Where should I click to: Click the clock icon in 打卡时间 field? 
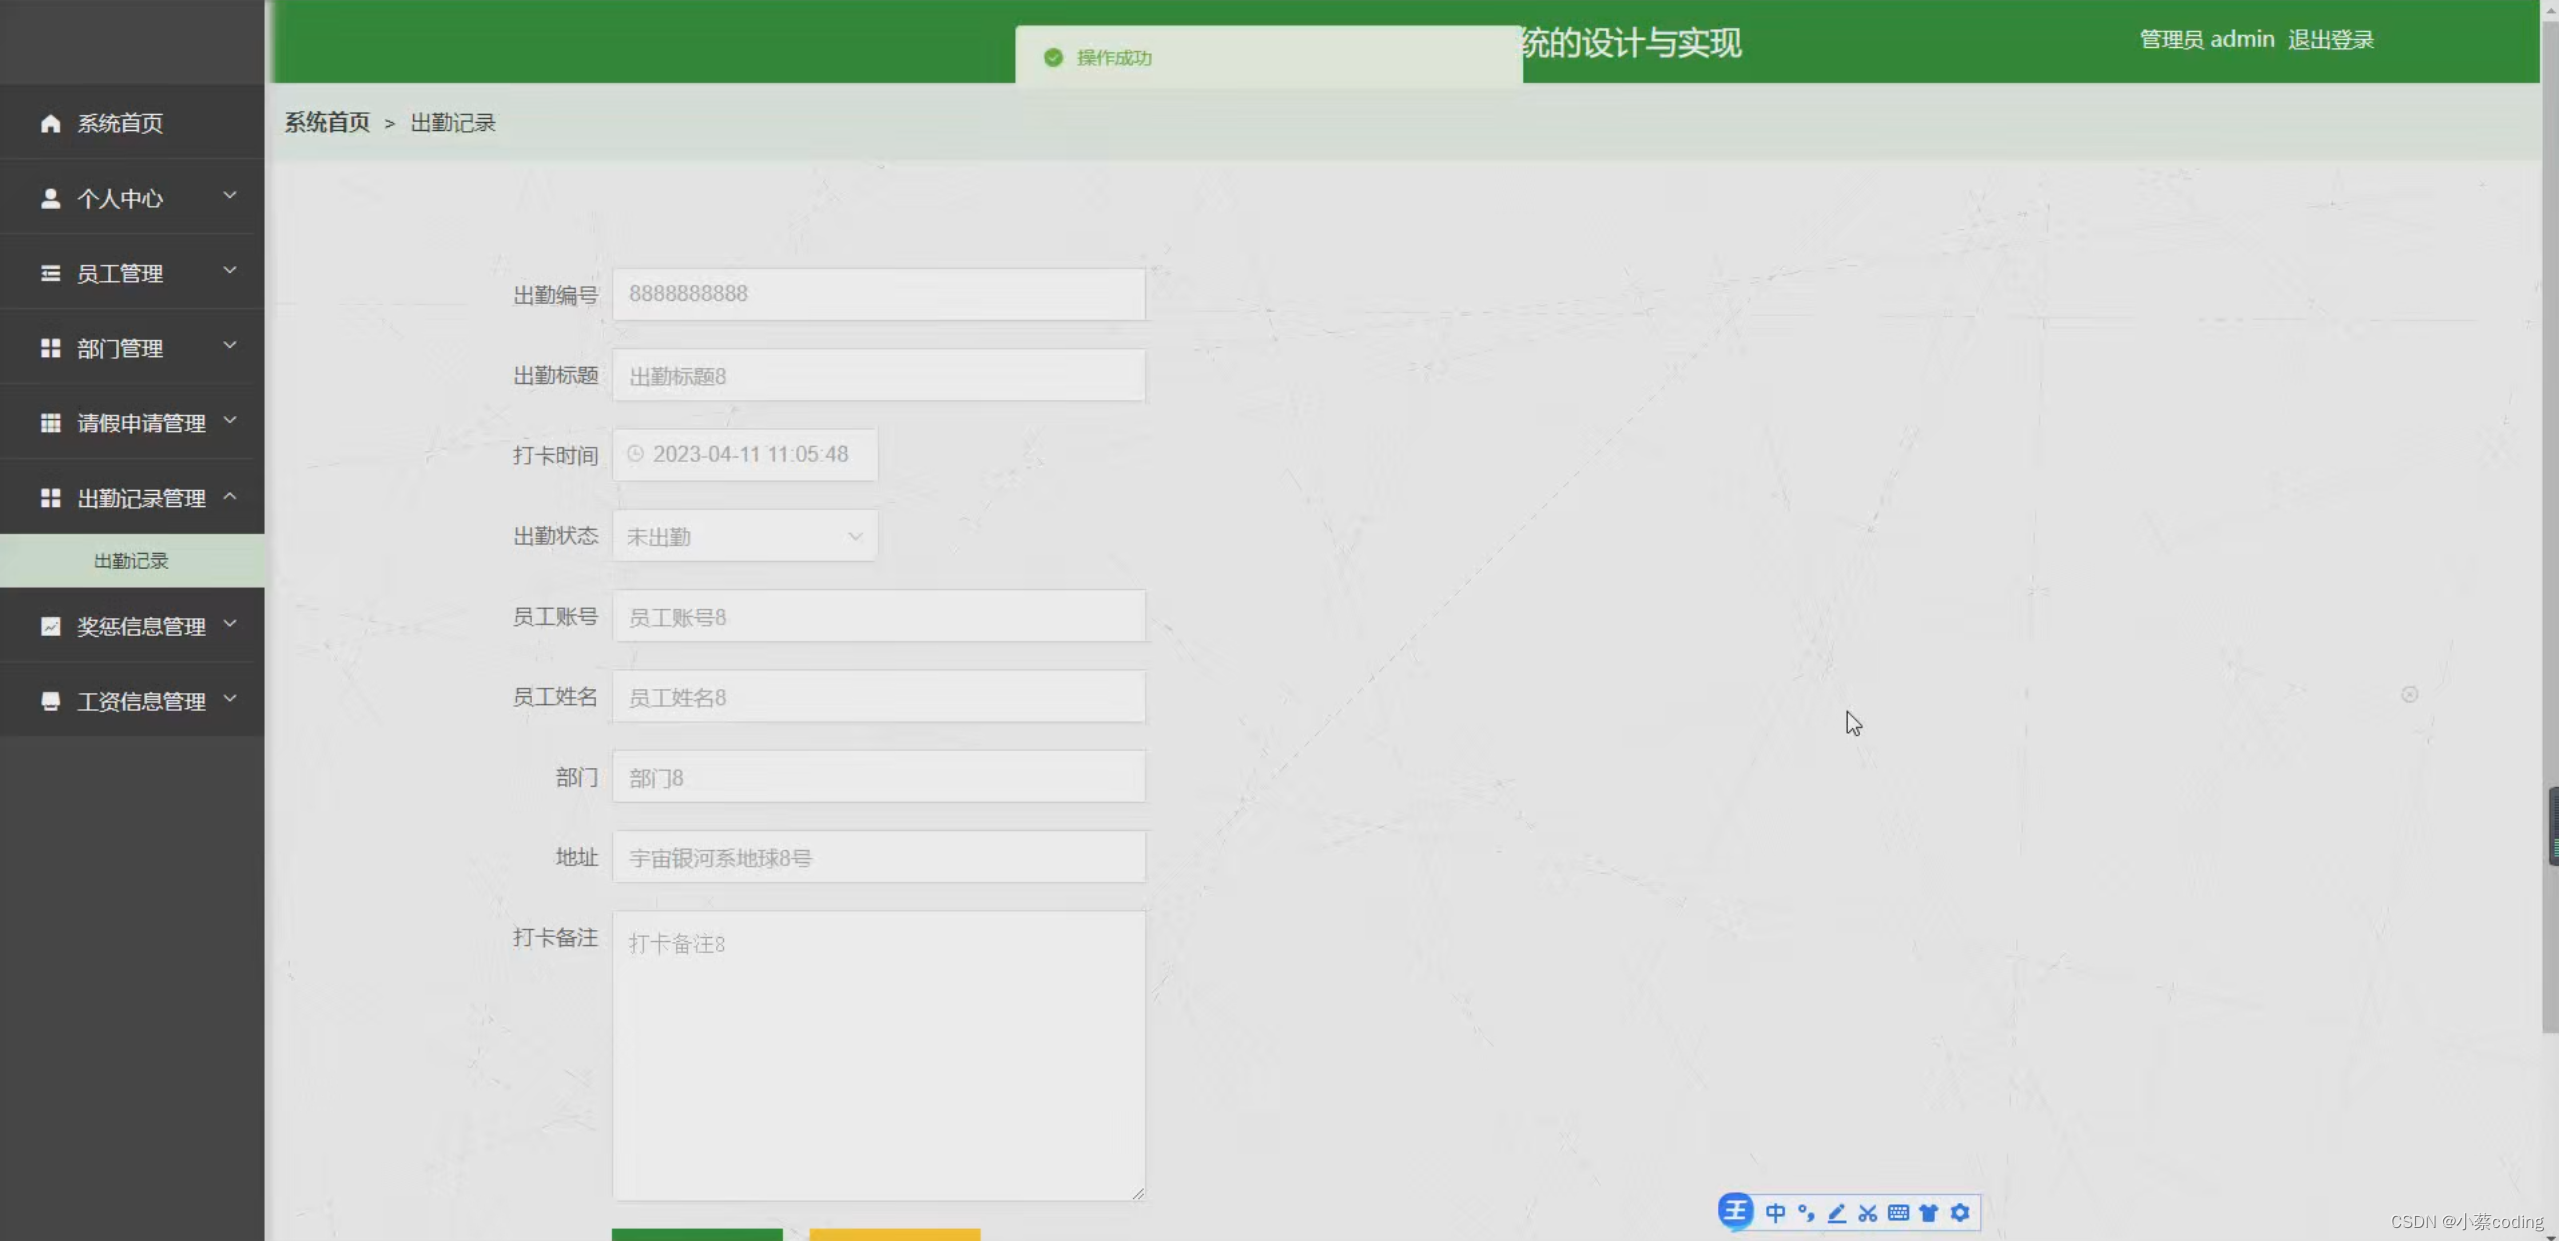coord(635,454)
